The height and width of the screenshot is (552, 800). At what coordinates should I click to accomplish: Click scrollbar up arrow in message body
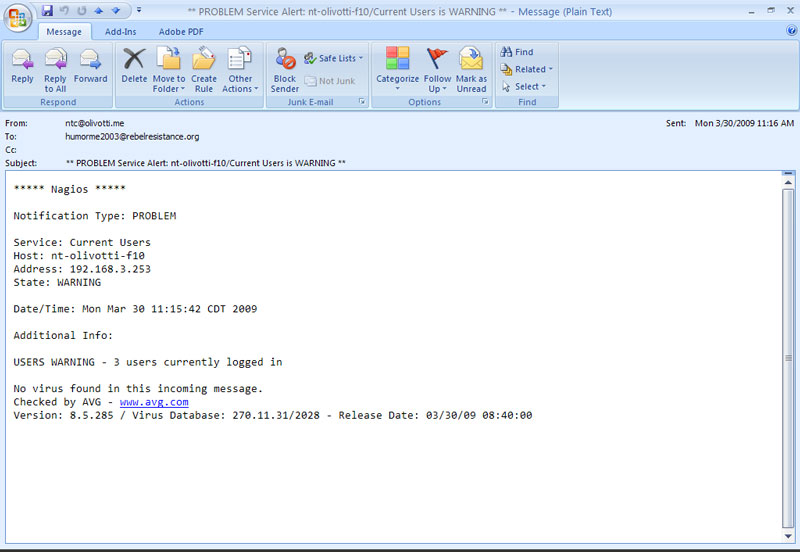click(788, 182)
